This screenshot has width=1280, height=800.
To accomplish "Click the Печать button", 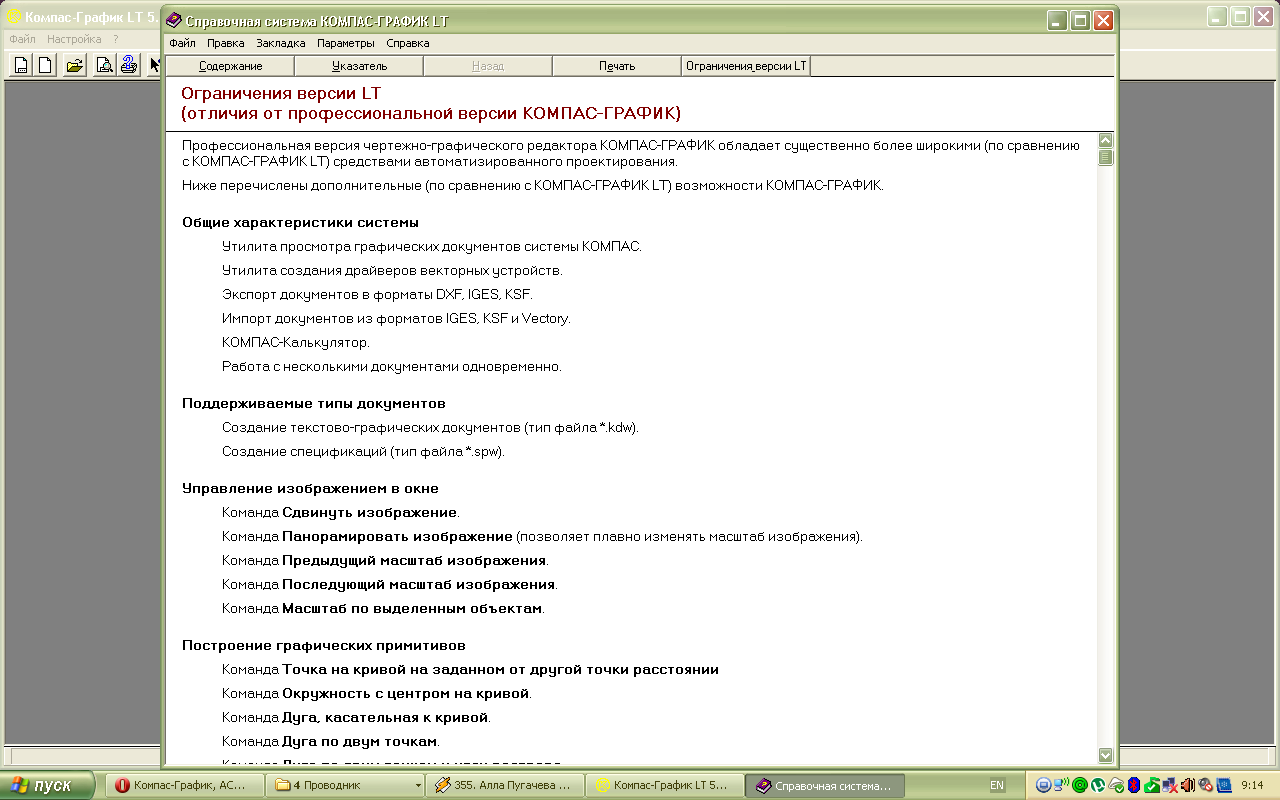I will point(617,66).
